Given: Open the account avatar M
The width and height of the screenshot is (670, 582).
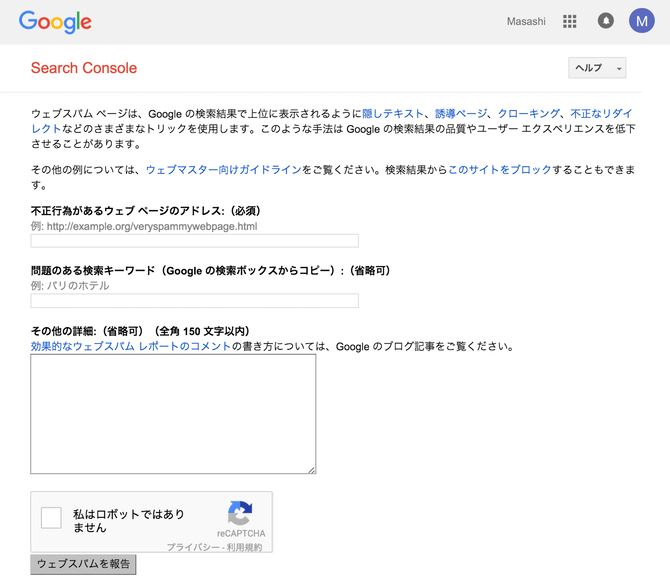Looking at the screenshot, I should tap(641, 21).
